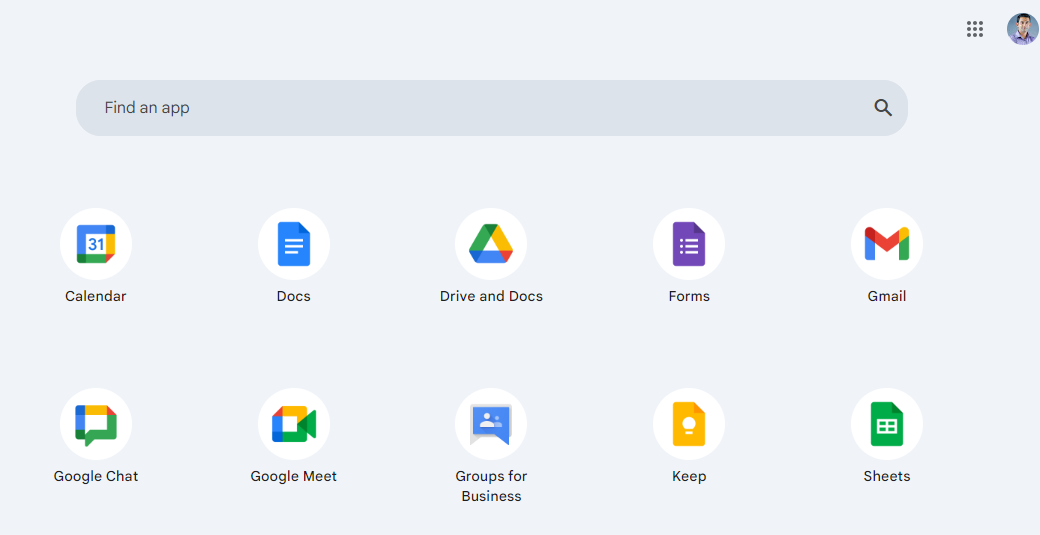Open the Calendar app icon

point(96,244)
